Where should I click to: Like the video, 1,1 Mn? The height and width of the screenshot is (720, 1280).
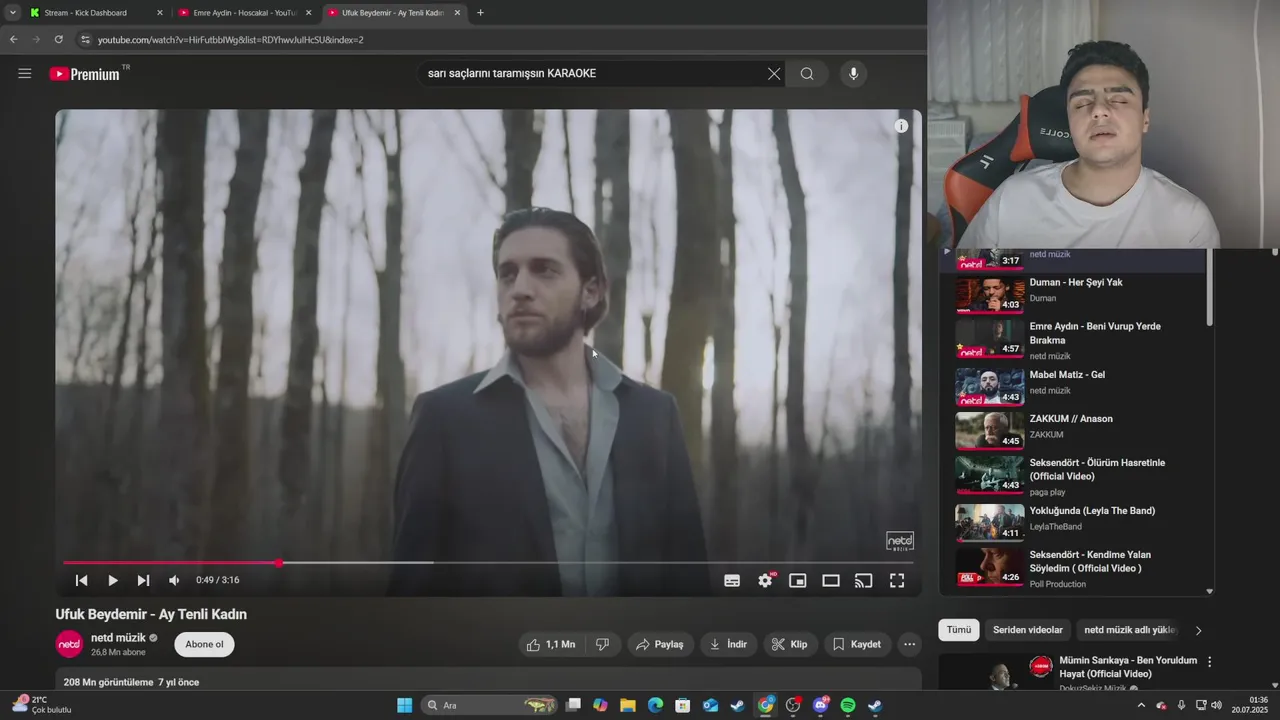[x=551, y=645]
